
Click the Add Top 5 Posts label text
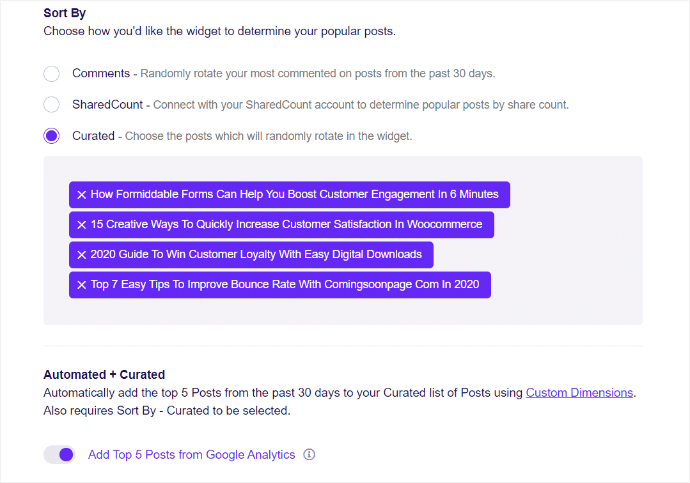[x=191, y=454]
